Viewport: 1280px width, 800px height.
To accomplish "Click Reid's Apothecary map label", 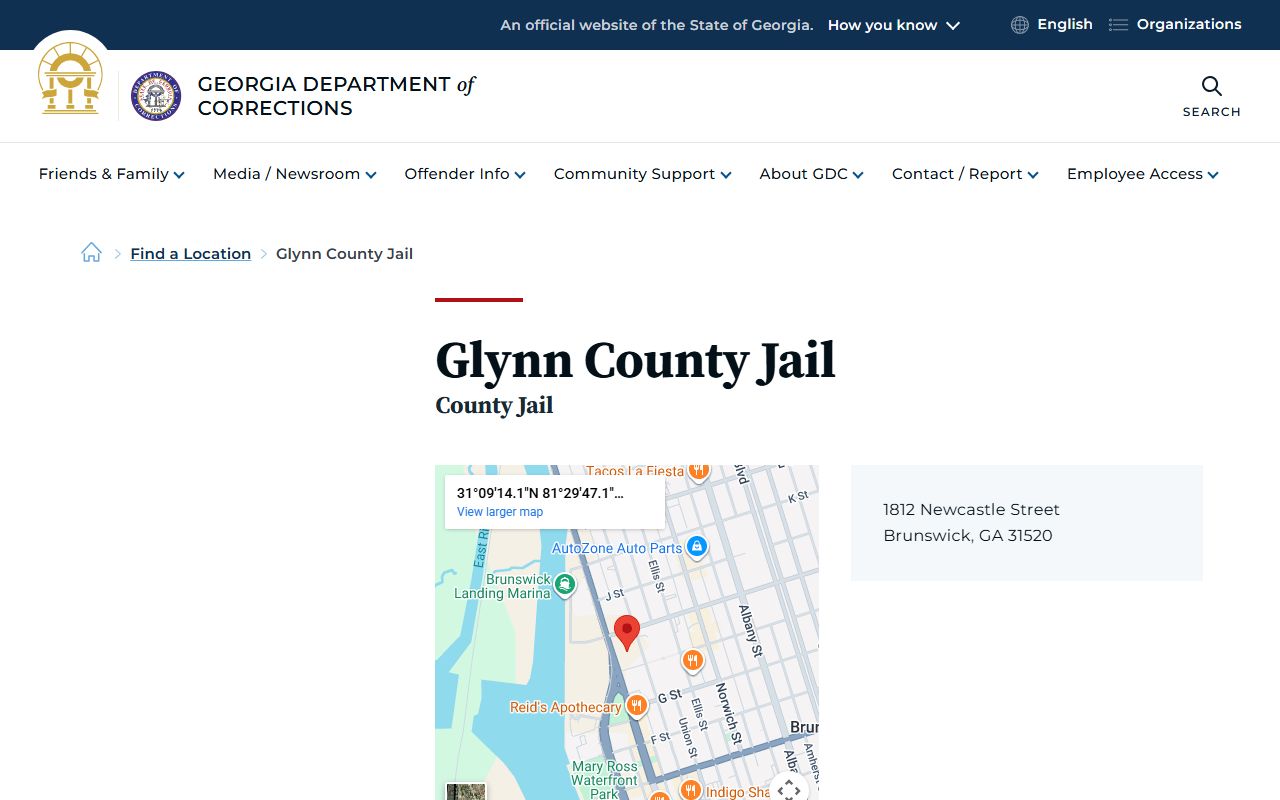I will 565,707.
